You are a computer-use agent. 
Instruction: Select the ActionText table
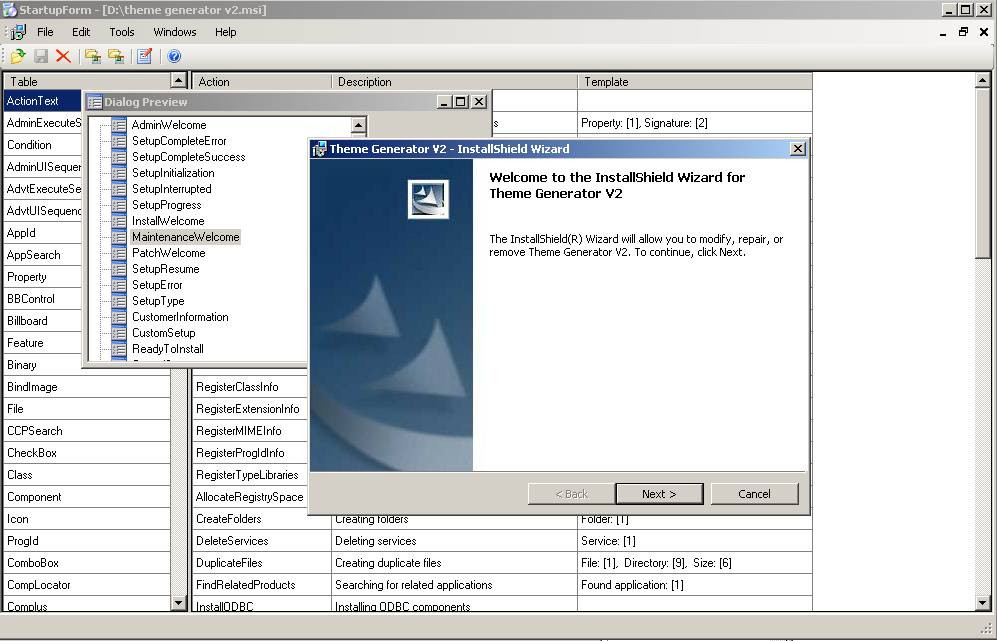tap(43, 100)
